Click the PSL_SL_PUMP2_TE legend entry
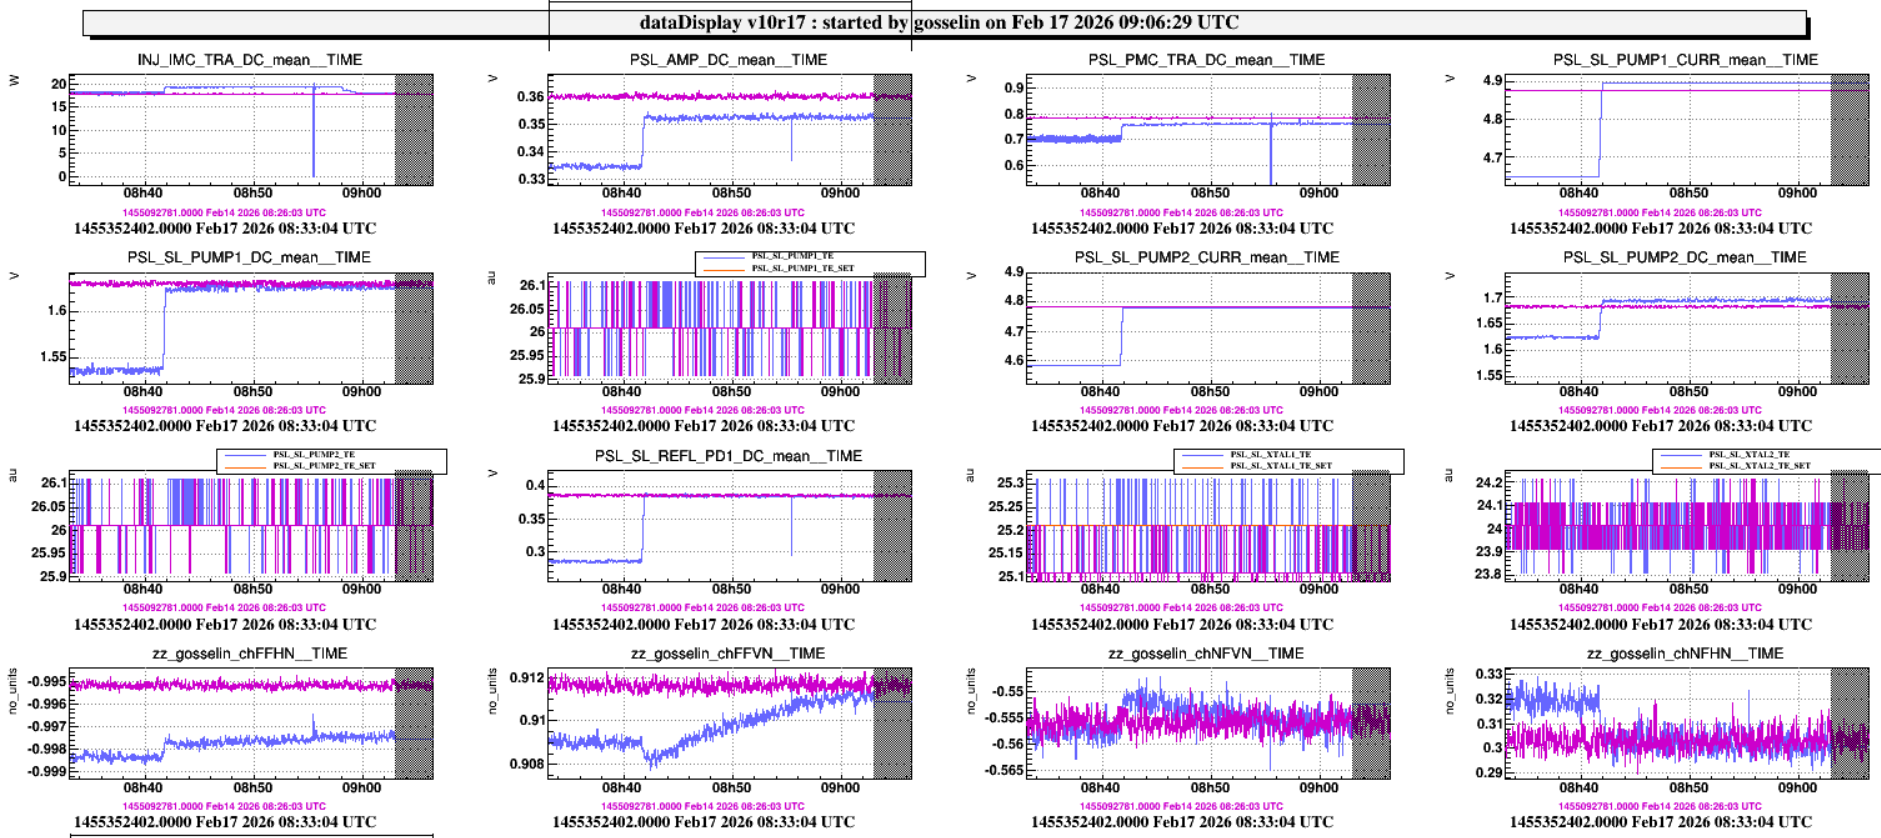This screenshot has width=1881, height=838. coord(313,455)
